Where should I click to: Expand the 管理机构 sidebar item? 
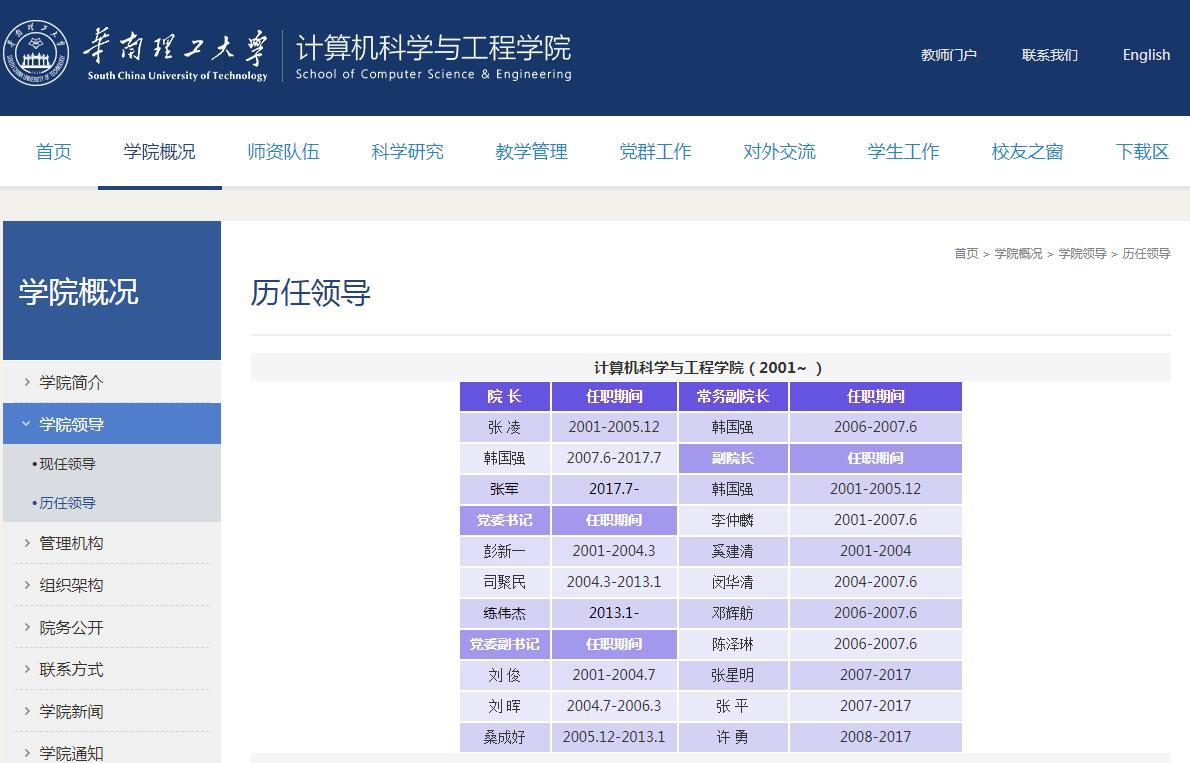point(71,544)
